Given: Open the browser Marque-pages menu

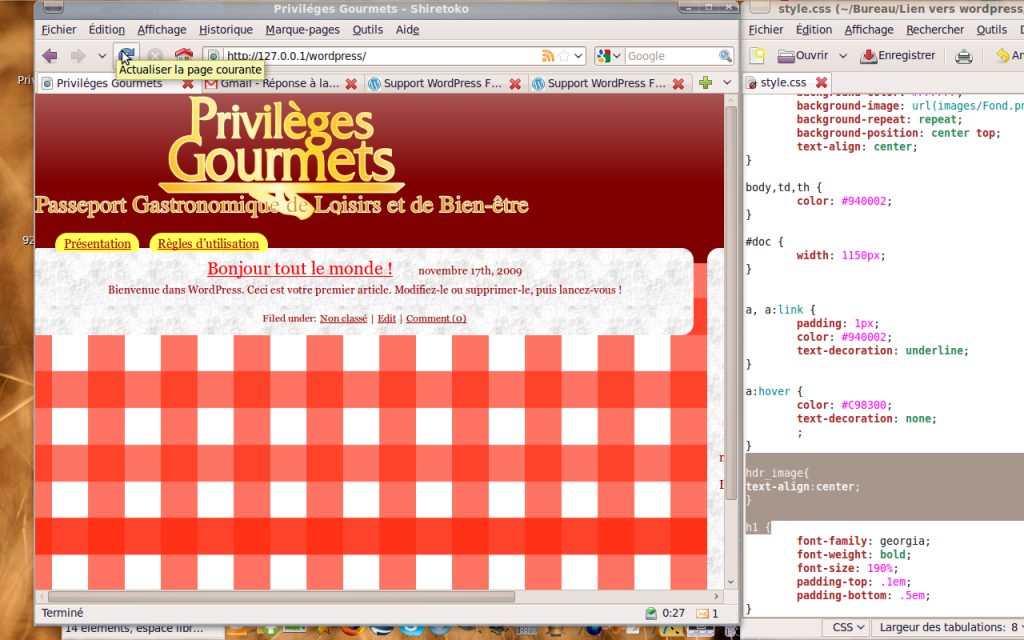Looking at the screenshot, I should [303, 30].
